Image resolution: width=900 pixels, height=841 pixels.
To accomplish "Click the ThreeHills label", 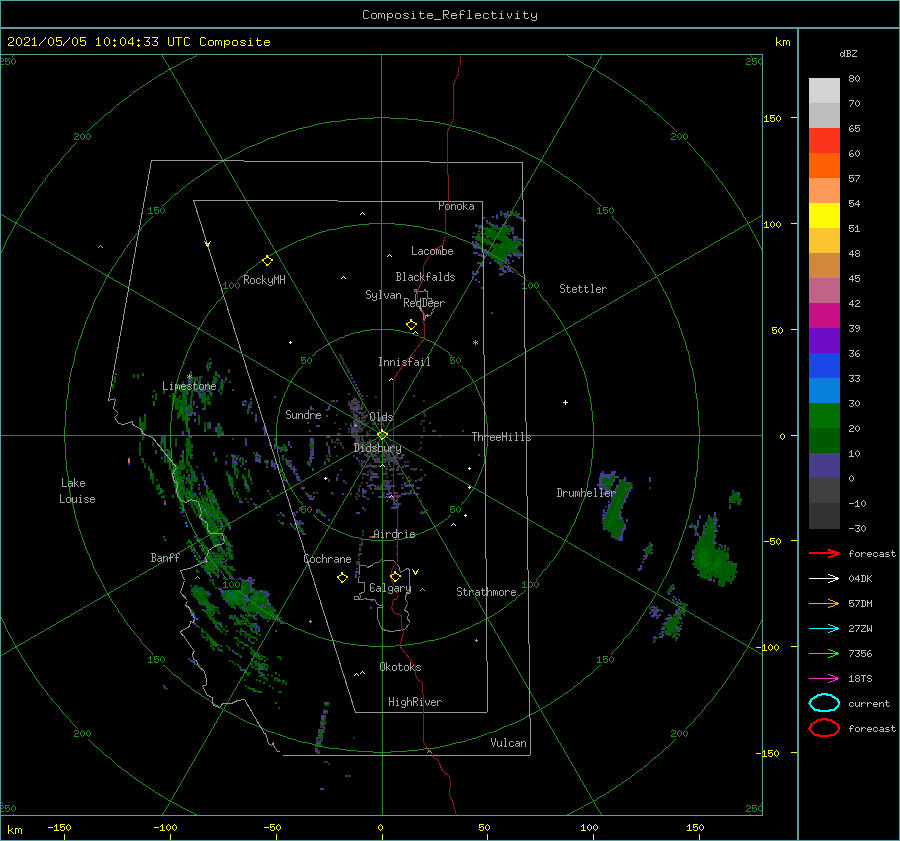I will pyautogui.click(x=501, y=437).
